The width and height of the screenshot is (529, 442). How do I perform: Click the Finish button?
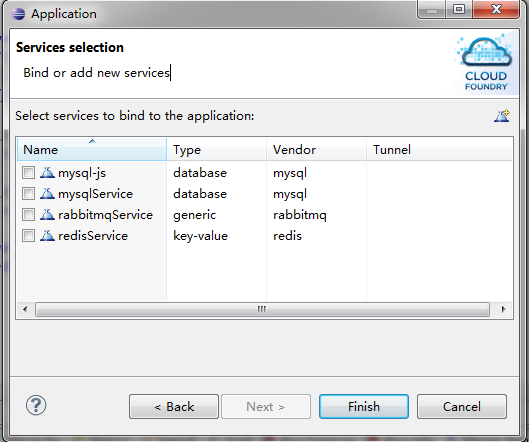364,407
